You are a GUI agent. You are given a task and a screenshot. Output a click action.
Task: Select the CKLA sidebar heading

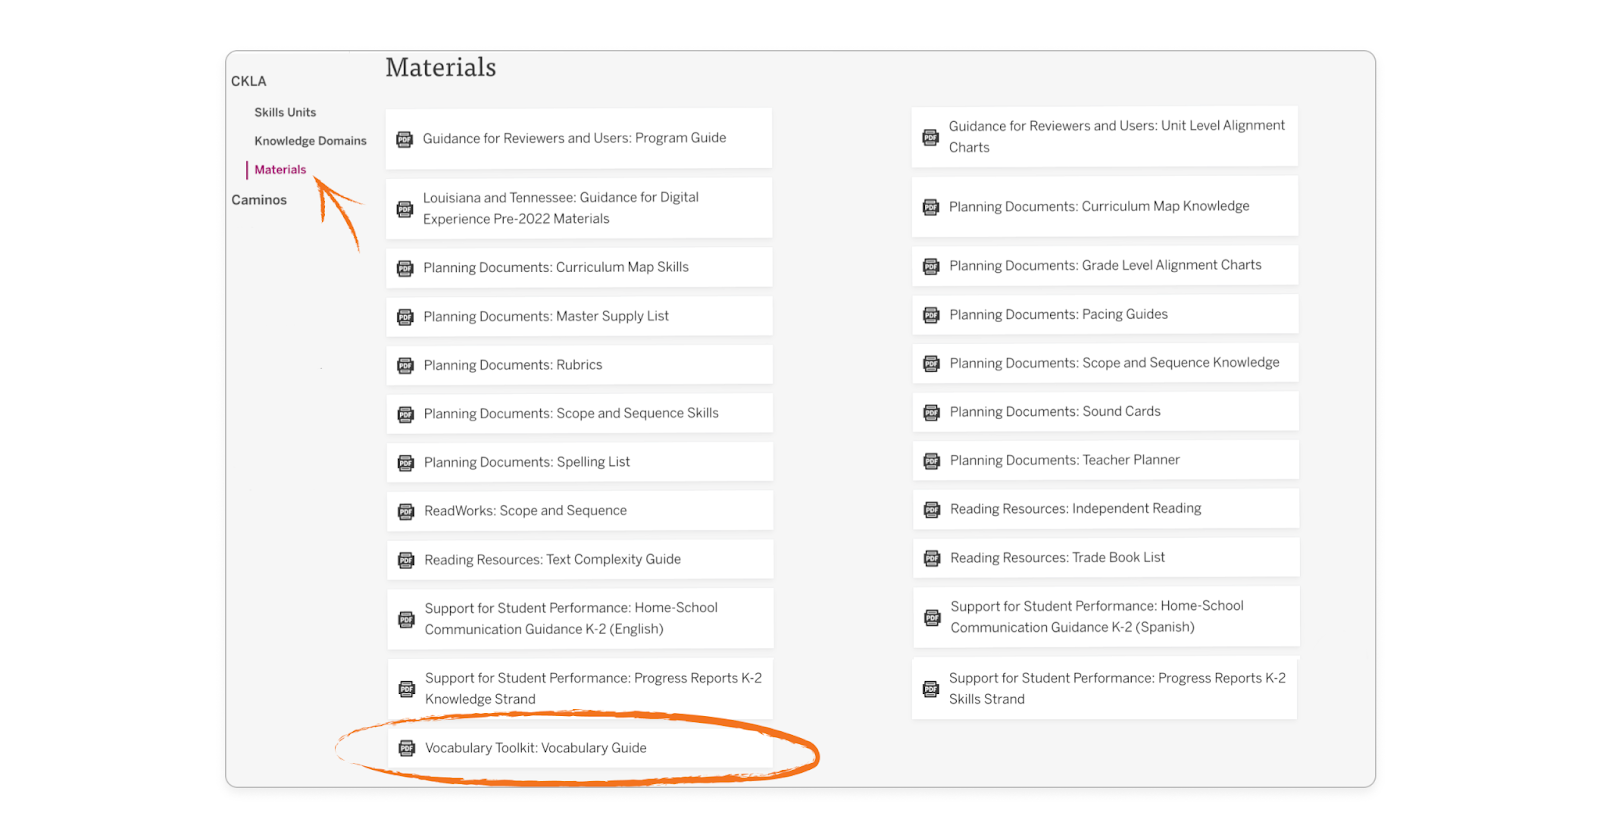pos(249,82)
